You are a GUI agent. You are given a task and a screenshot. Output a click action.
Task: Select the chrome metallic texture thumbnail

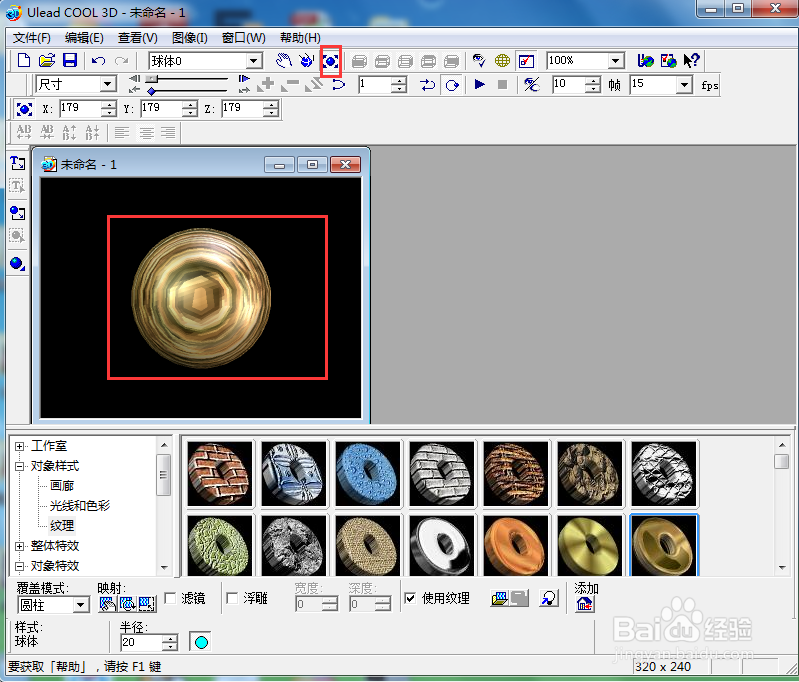pos(441,546)
